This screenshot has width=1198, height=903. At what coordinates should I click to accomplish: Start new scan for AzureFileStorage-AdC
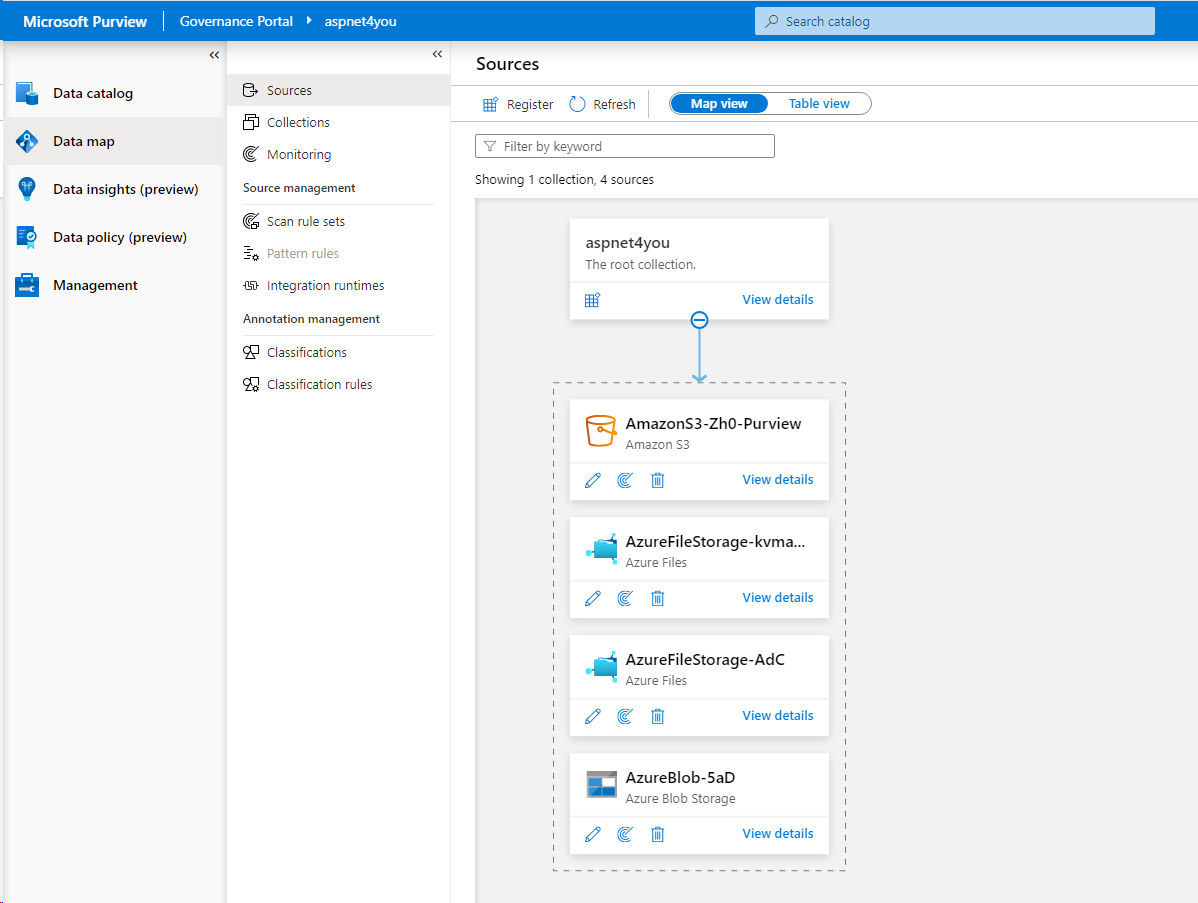coord(625,716)
